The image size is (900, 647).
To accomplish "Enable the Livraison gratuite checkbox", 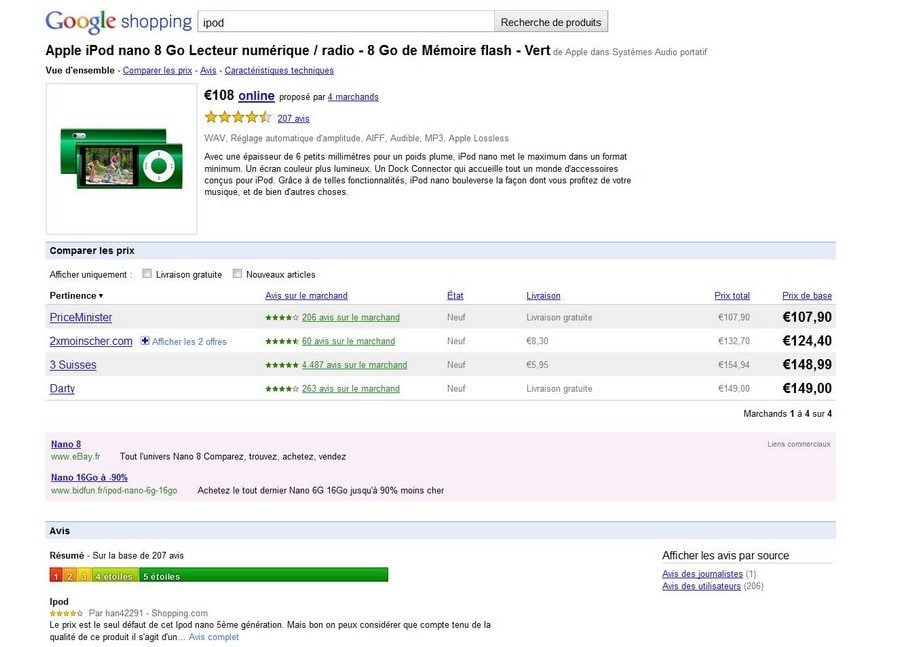I will pyautogui.click(x=147, y=274).
